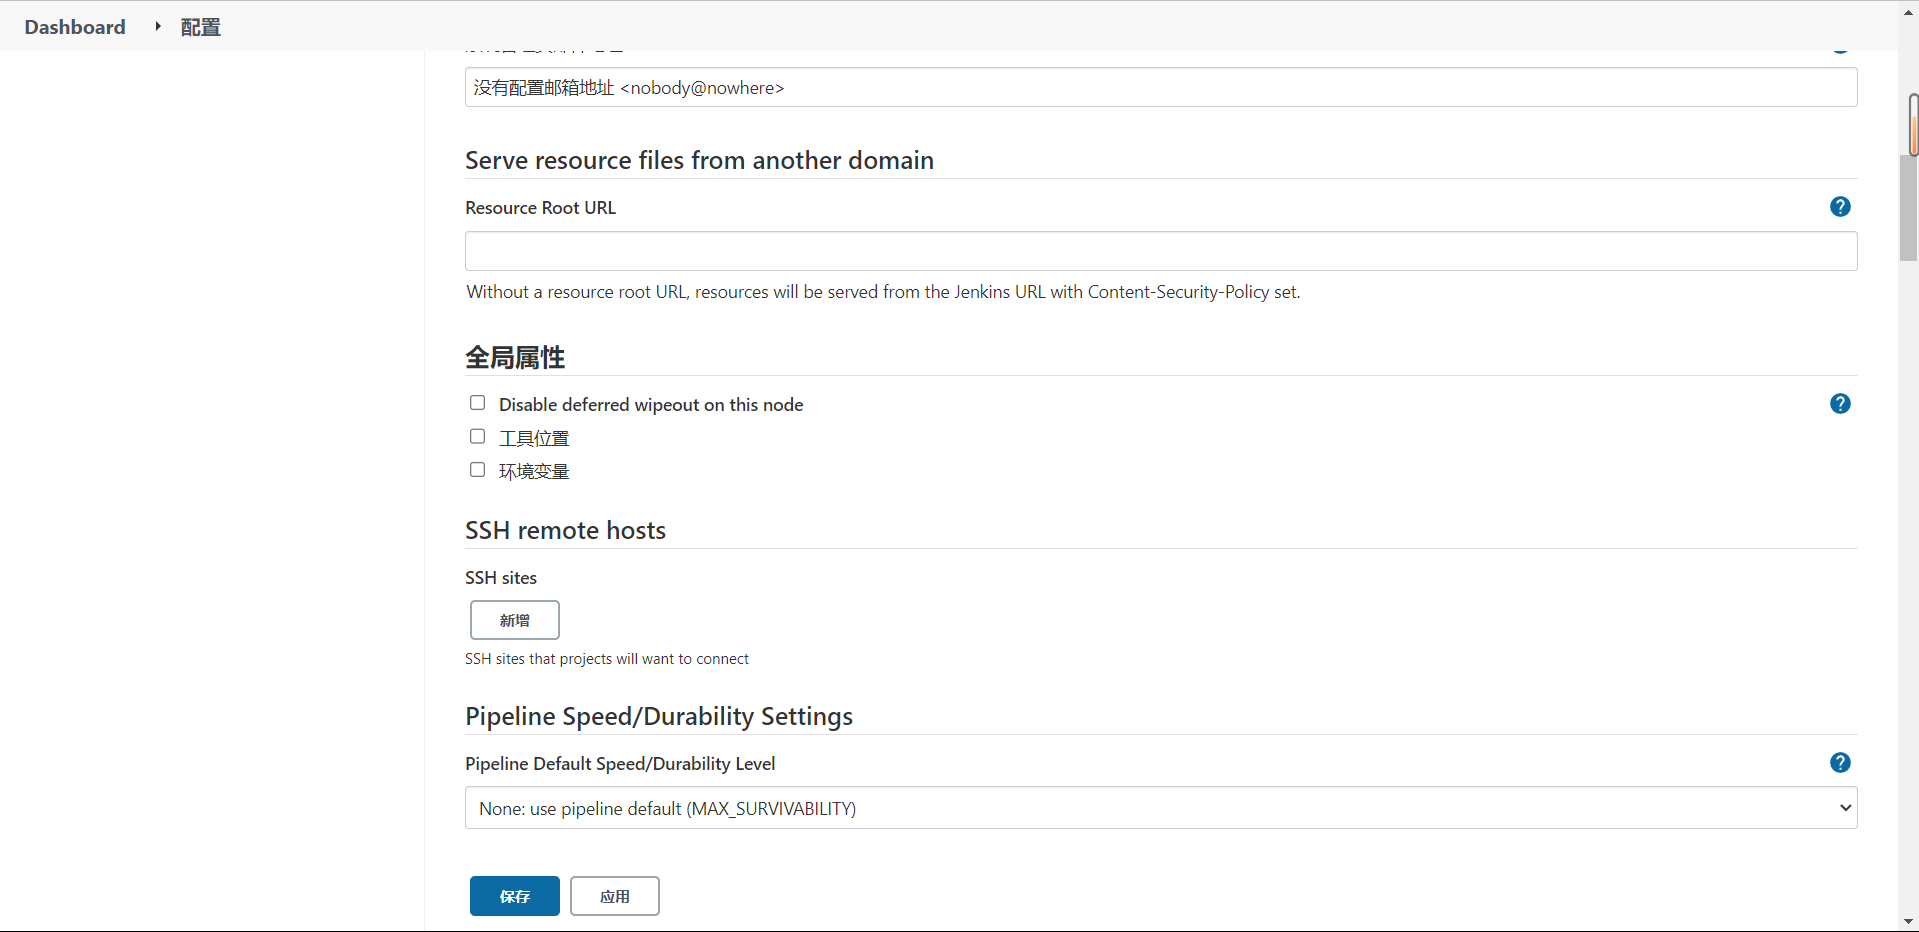Check the 工具位置 checkbox
This screenshot has width=1919, height=932.
click(478, 437)
